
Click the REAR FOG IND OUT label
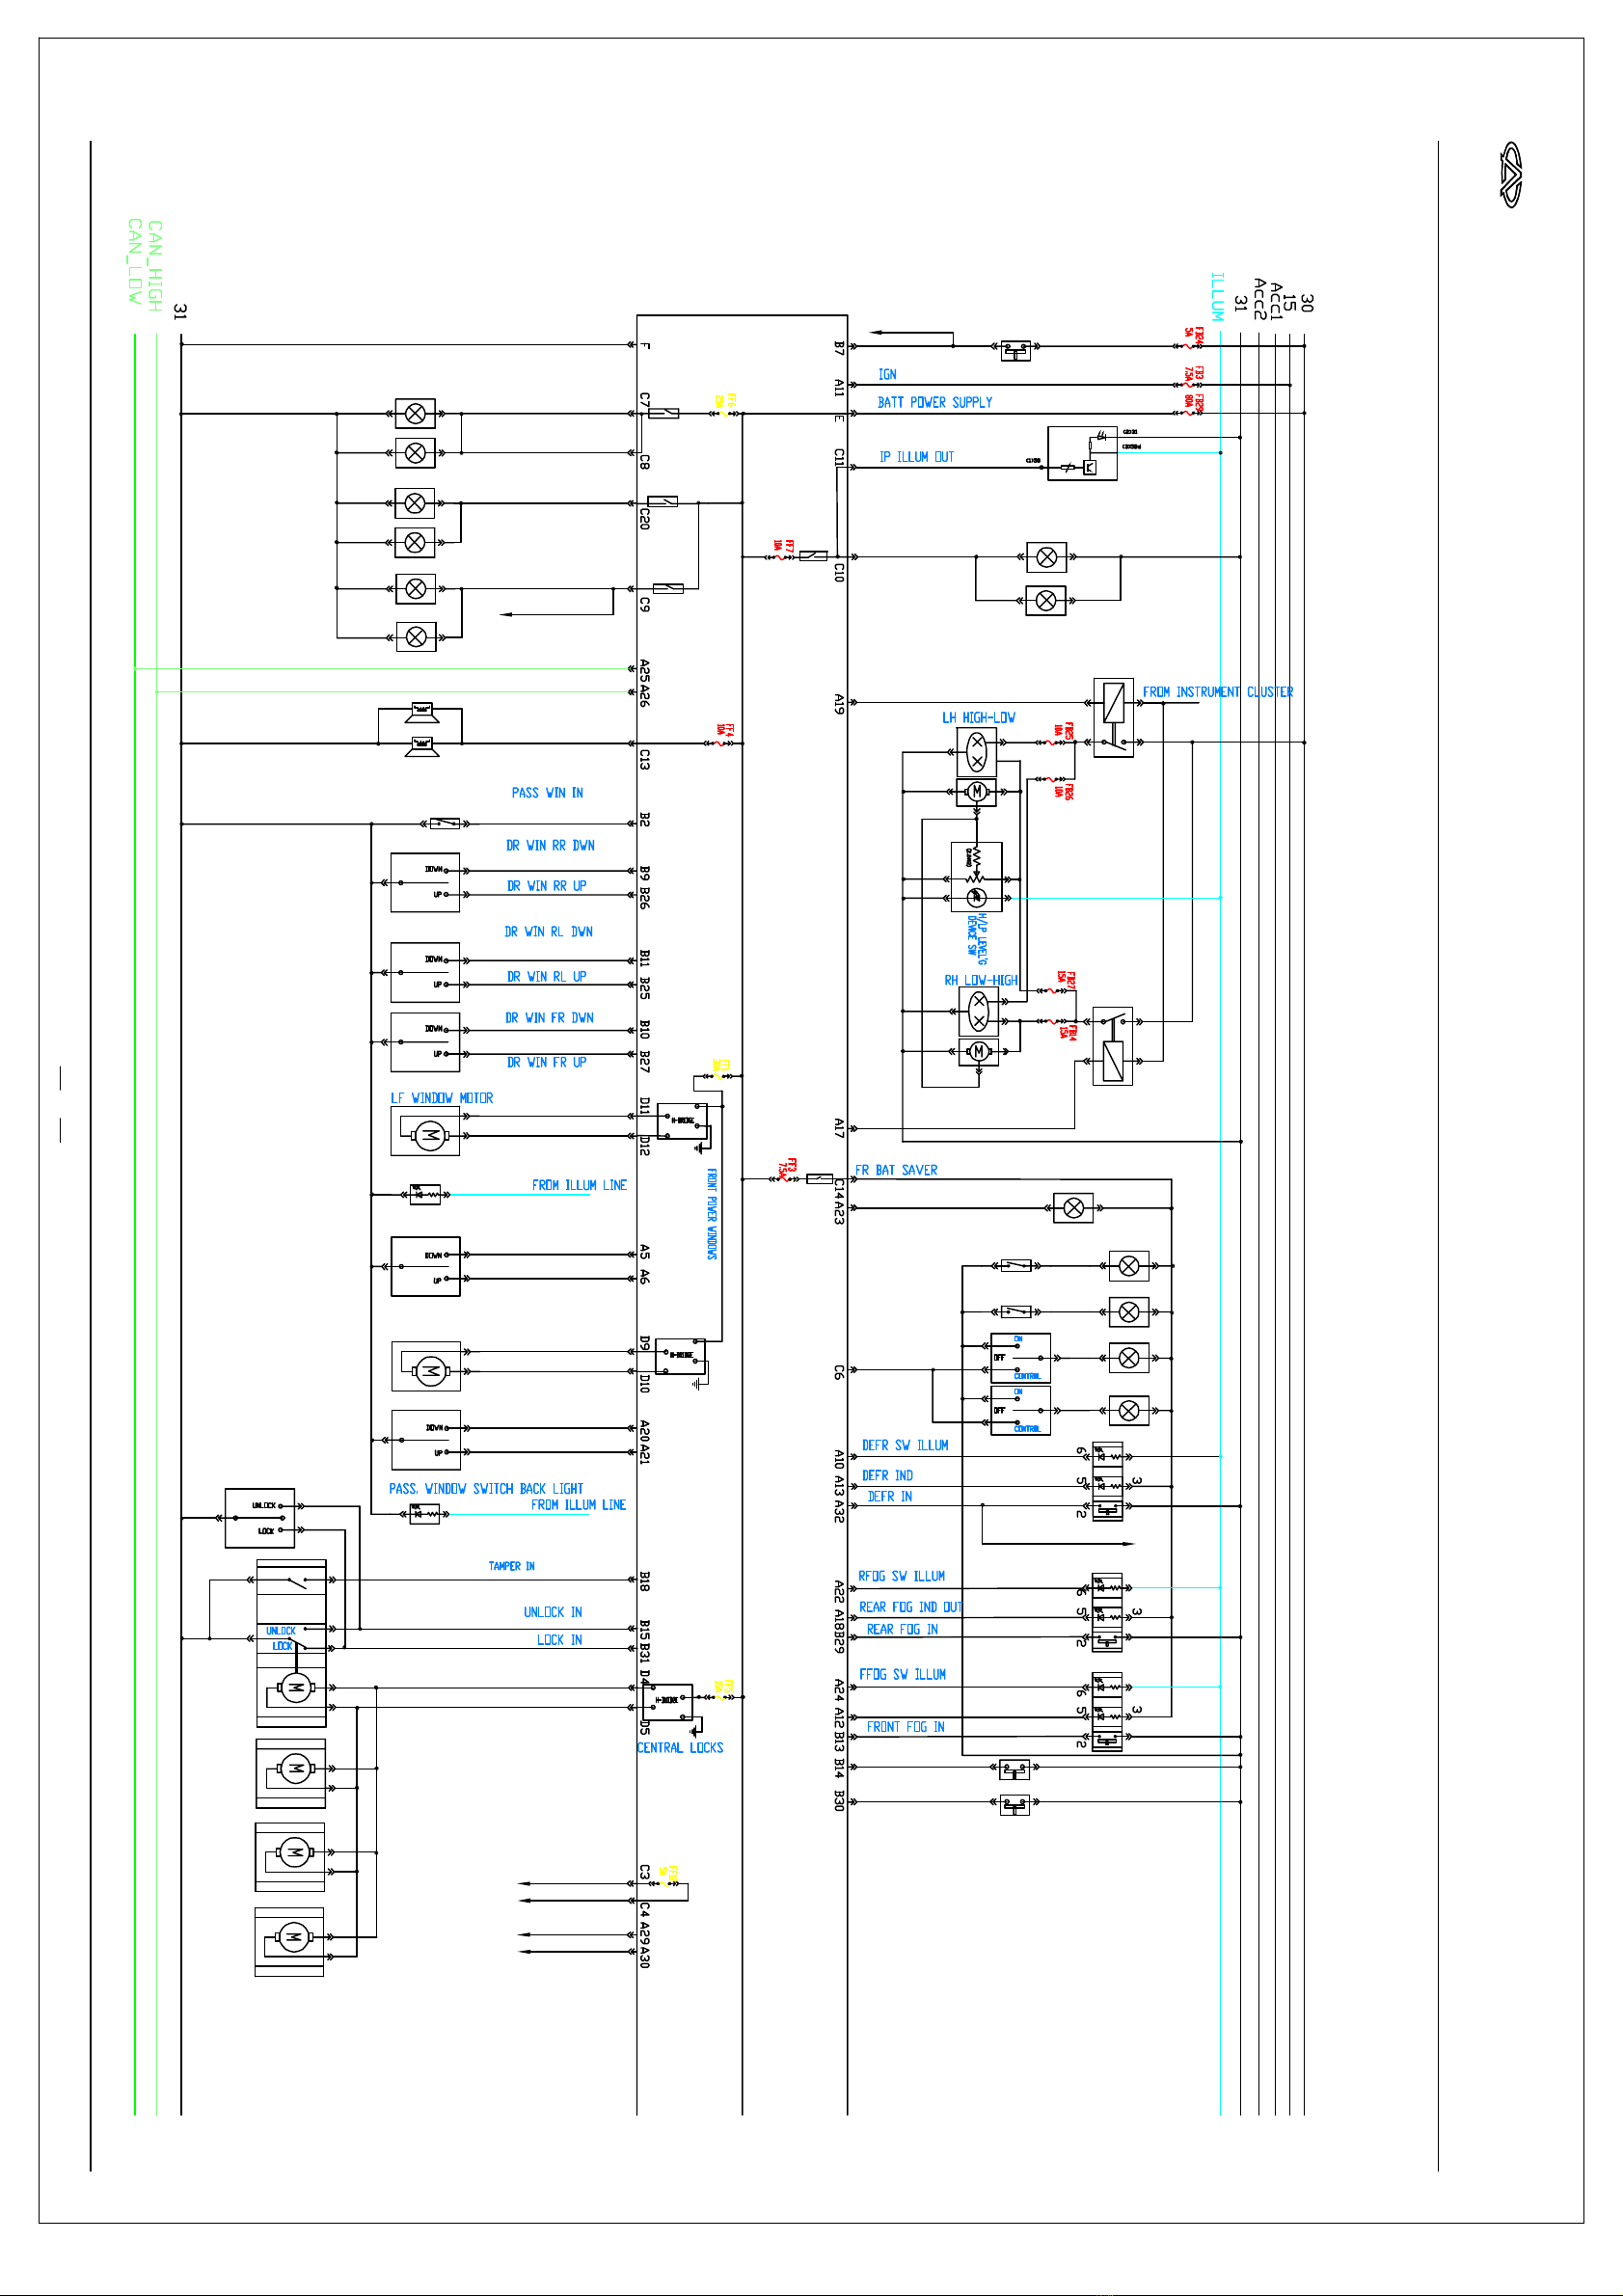(x=910, y=1607)
